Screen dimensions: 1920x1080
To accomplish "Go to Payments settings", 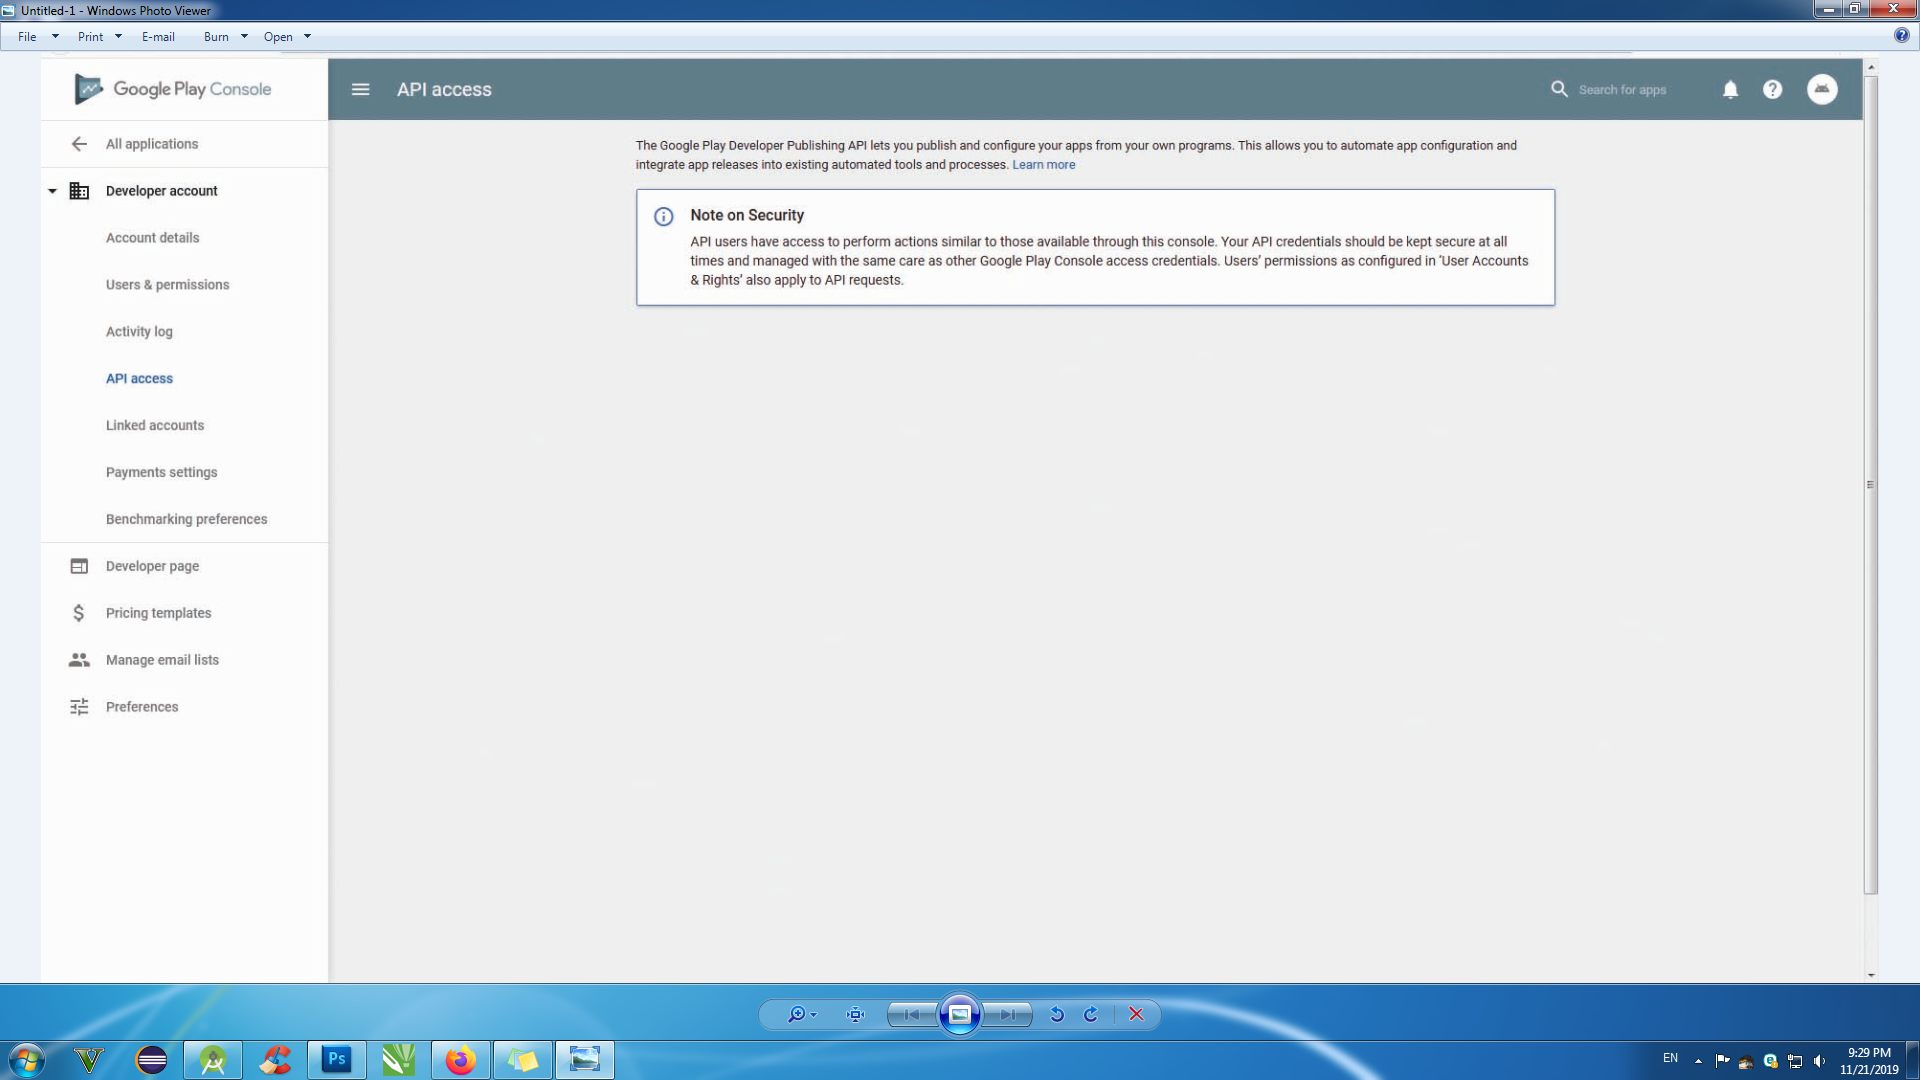I will (x=161, y=473).
